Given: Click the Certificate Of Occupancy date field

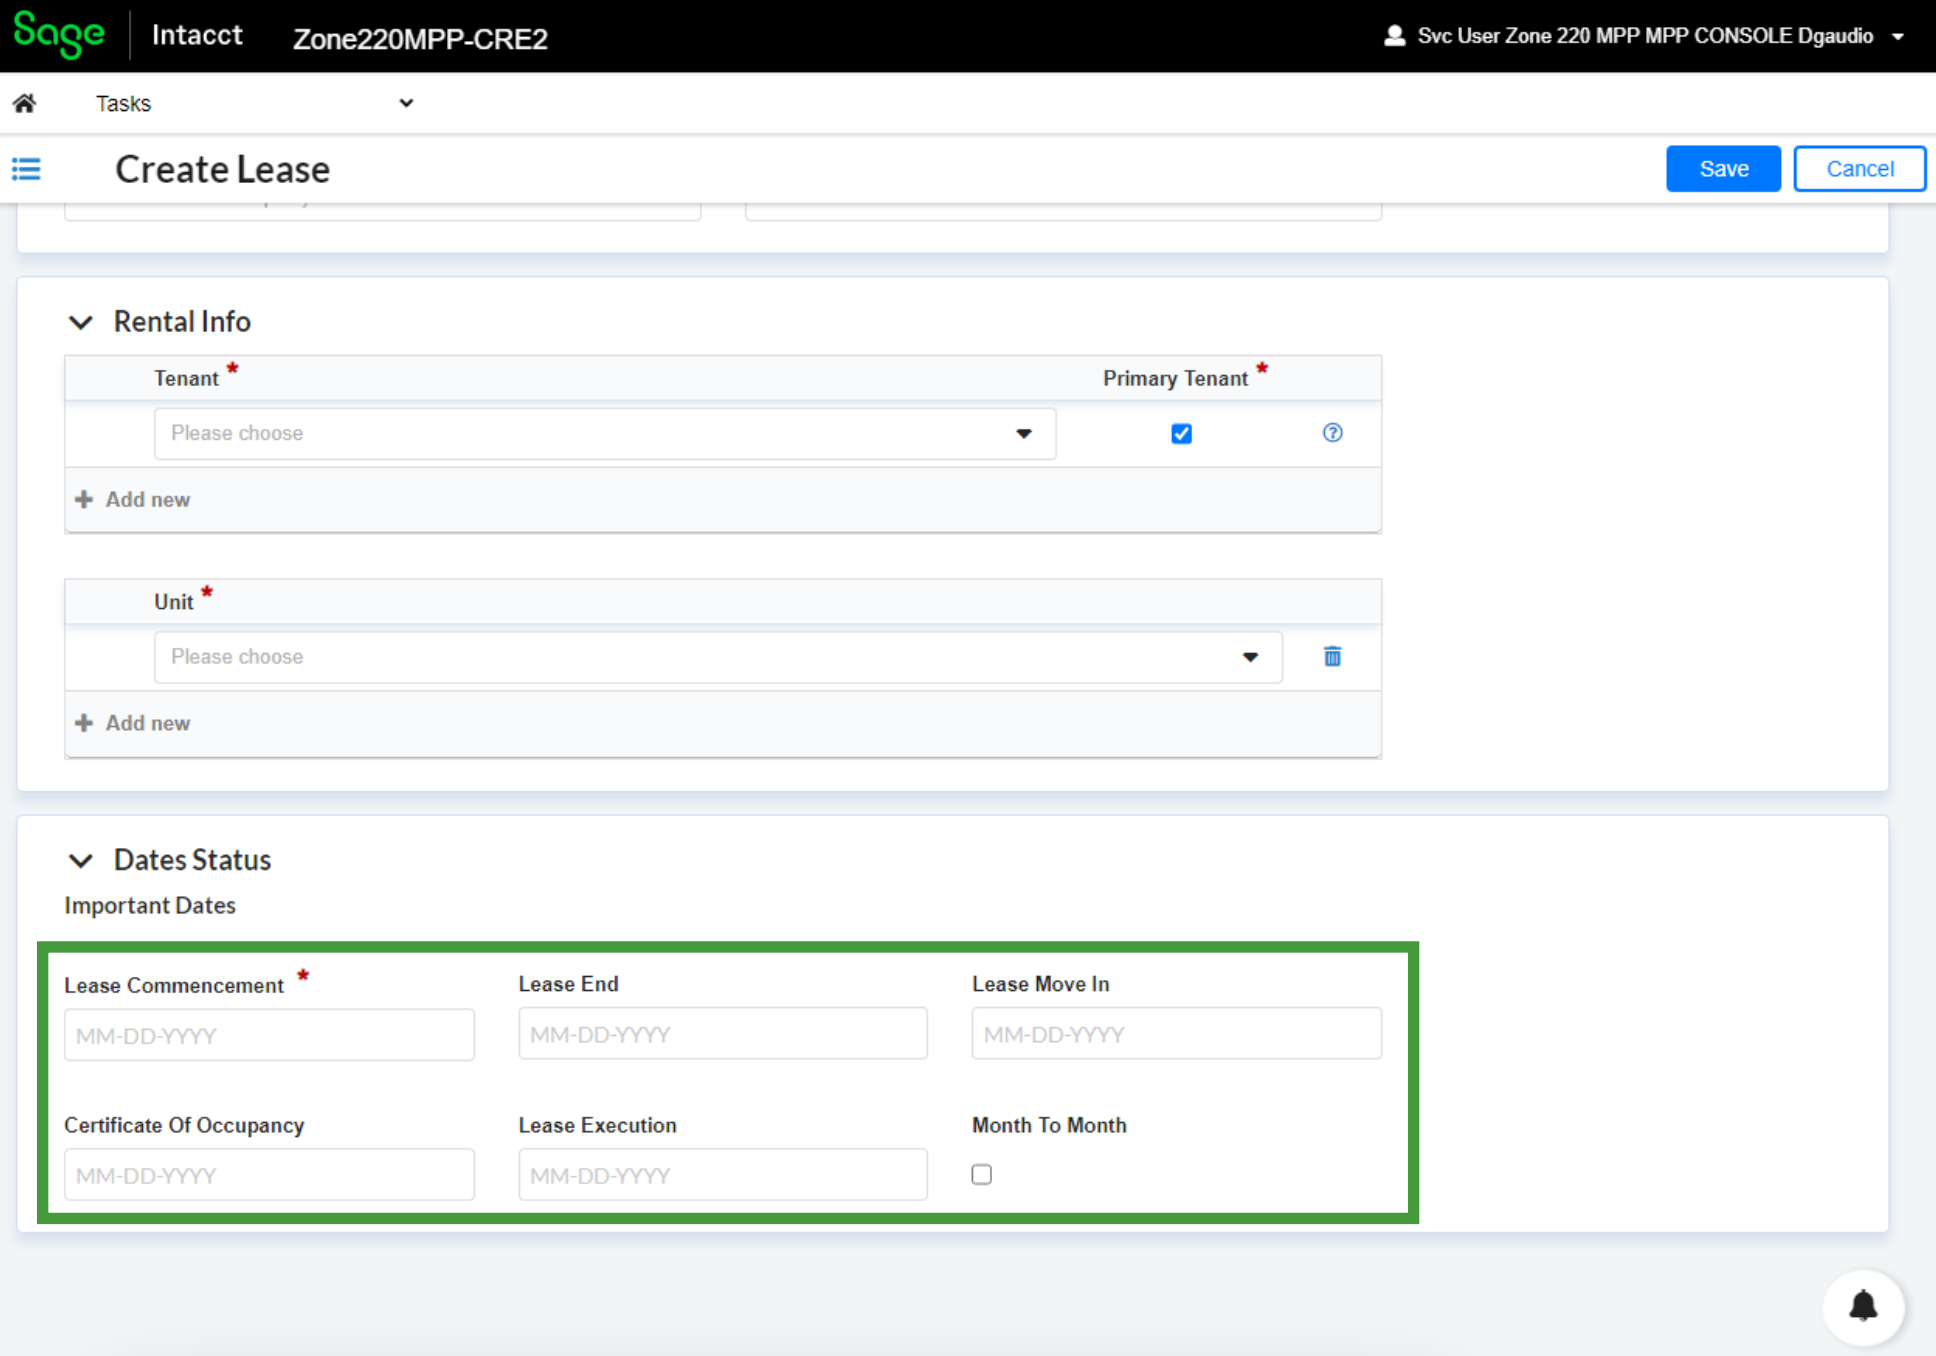Looking at the screenshot, I should point(269,1174).
